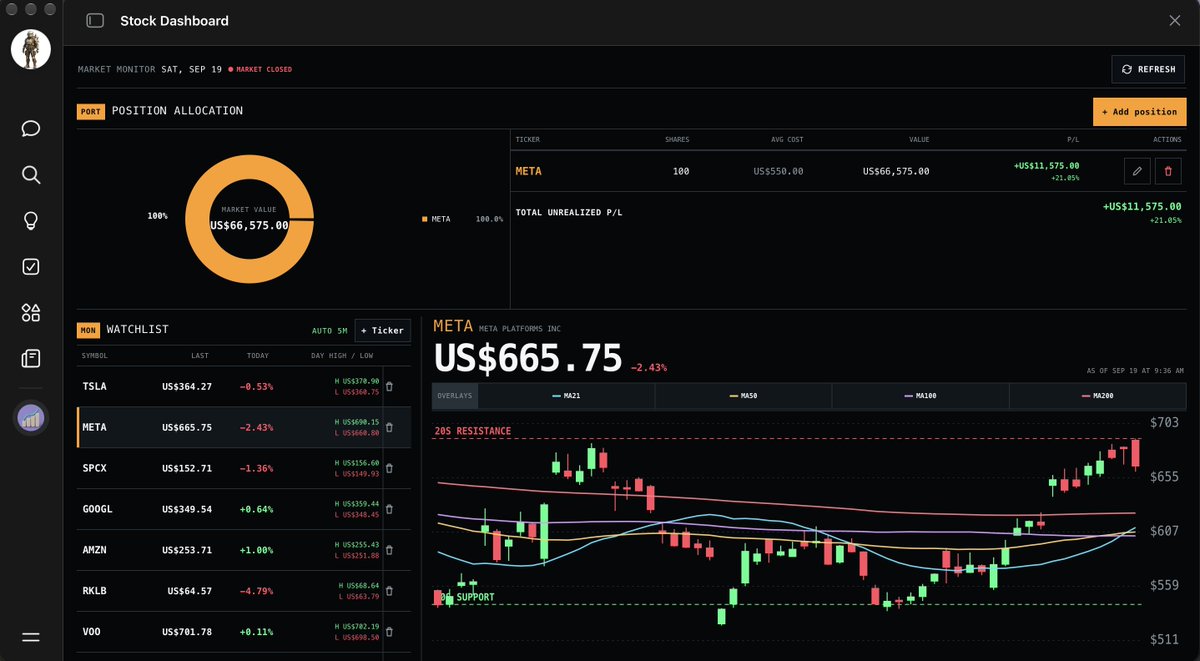The image size is (1200, 661).
Task: Delete the META position with trash icon
Action: [x=1168, y=171]
